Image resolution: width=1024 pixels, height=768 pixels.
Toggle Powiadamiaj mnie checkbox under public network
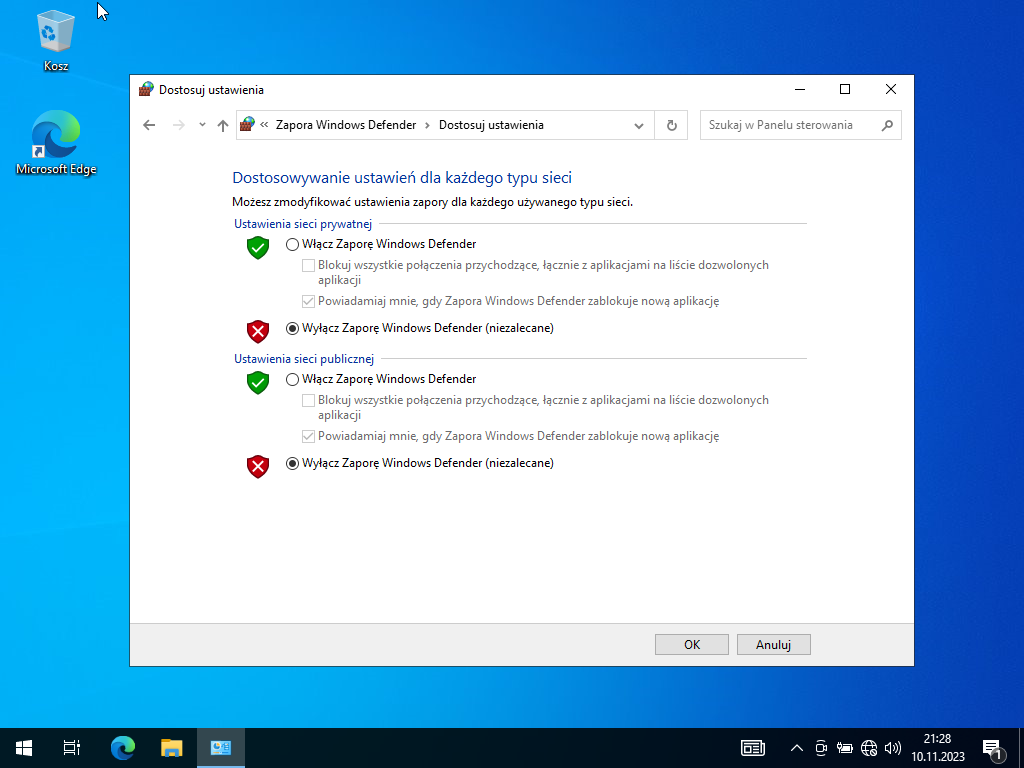click(308, 436)
